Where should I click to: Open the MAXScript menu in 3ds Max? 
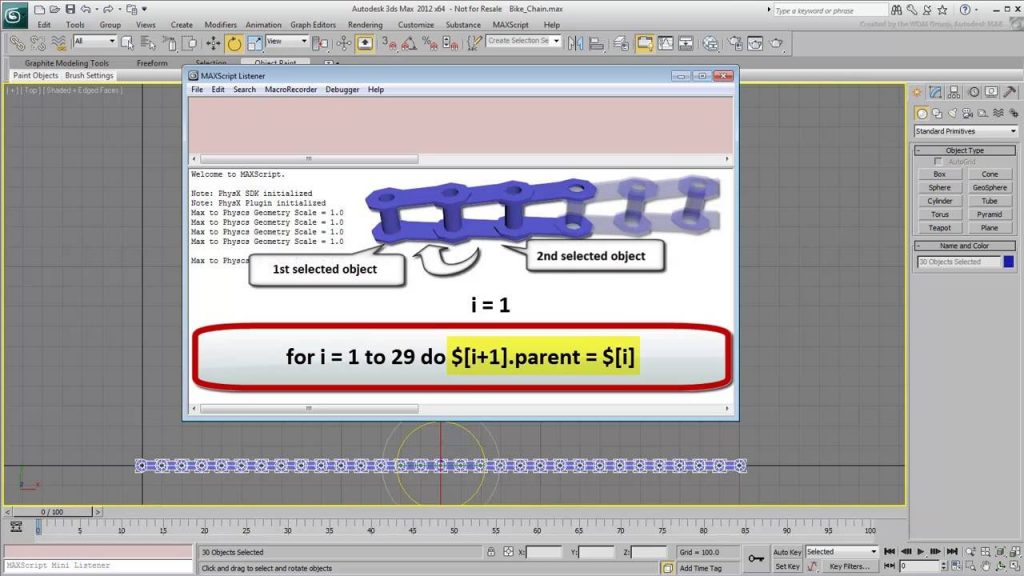coord(511,24)
